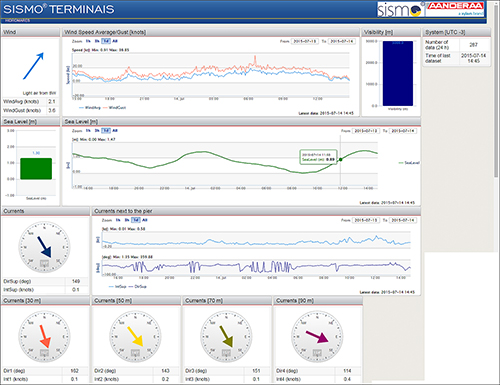Click the WindGust (knots) value 3.6

[52, 110]
